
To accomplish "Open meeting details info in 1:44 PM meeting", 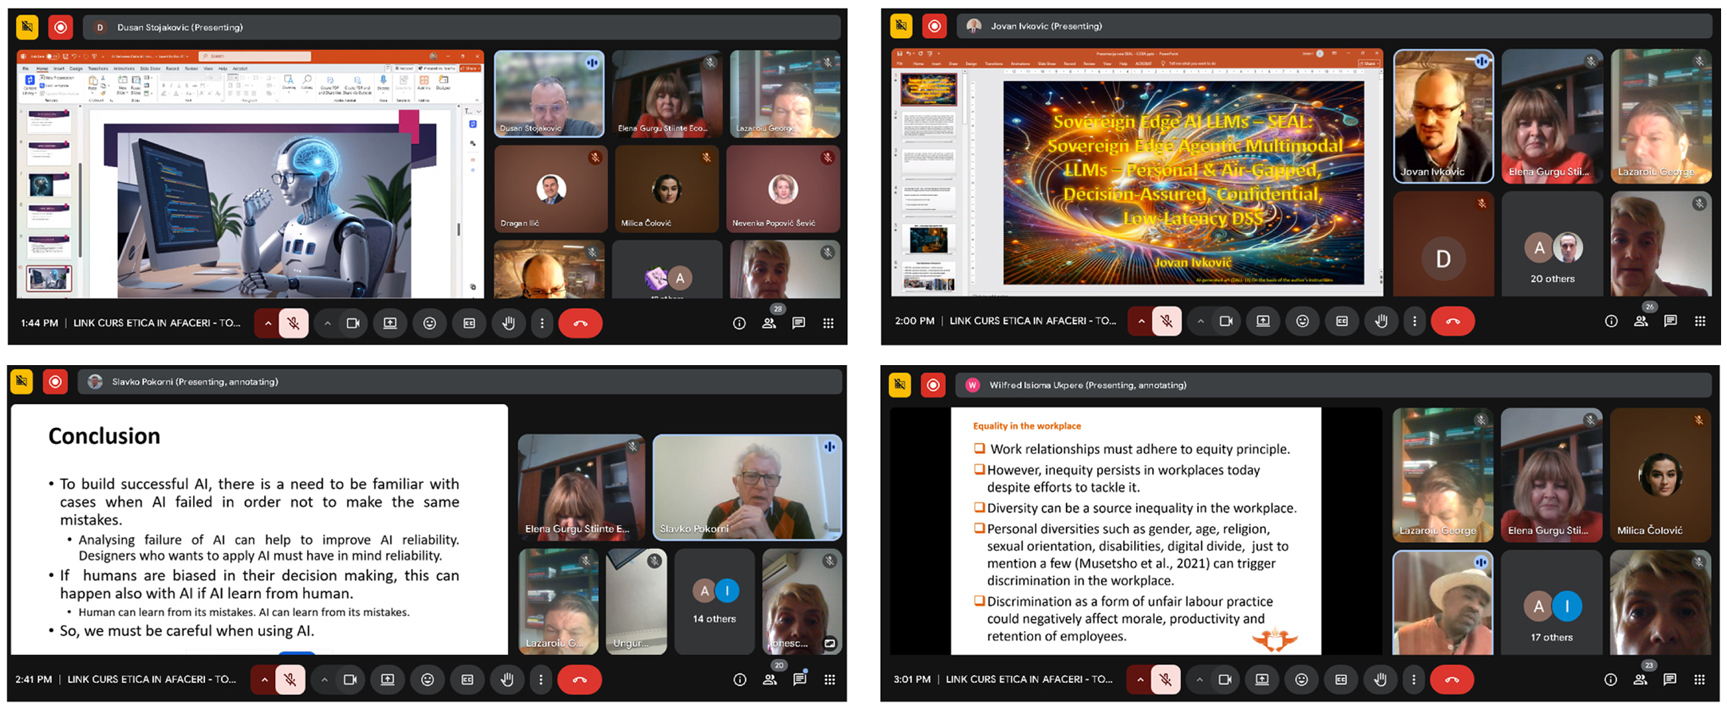I will pyautogui.click(x=739, y=323).
